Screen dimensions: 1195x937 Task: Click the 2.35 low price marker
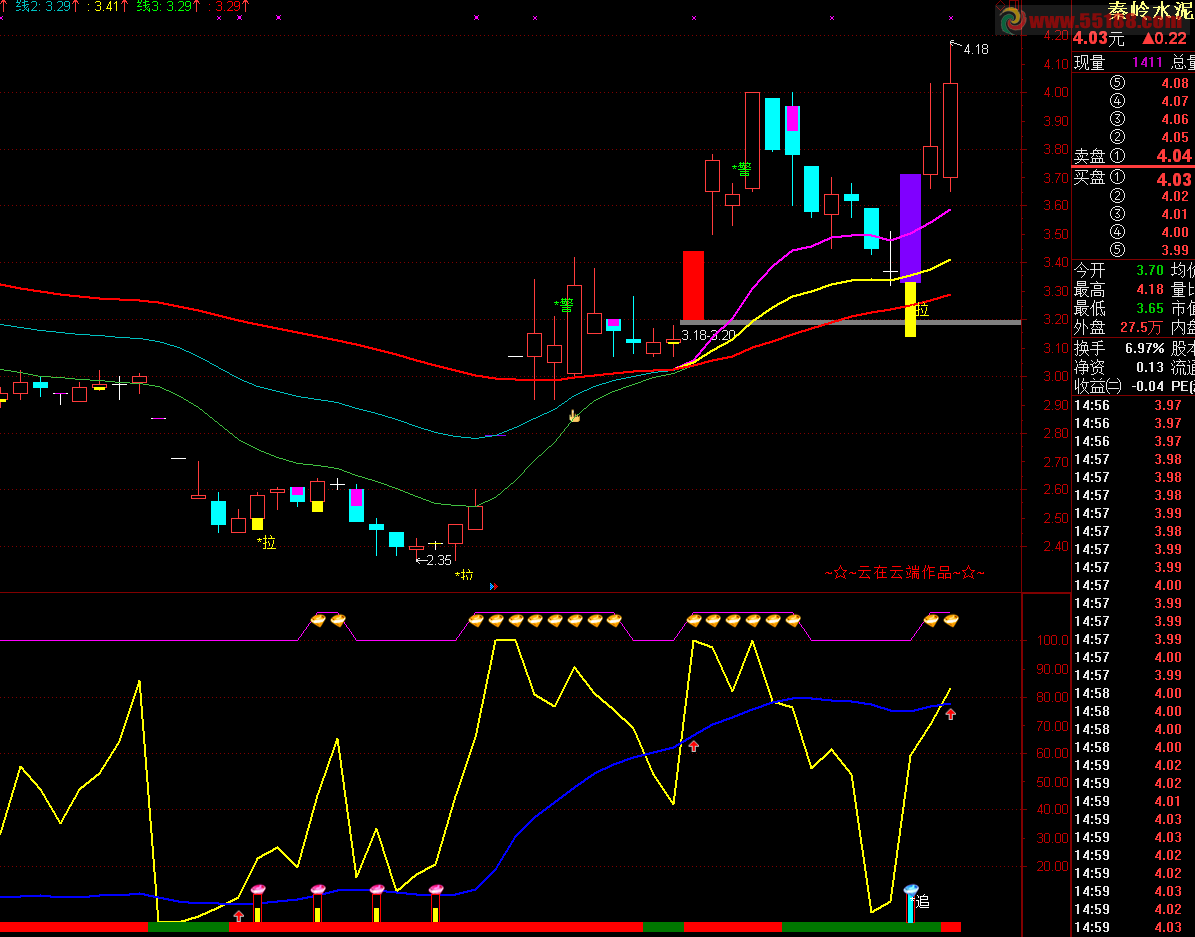434,560
